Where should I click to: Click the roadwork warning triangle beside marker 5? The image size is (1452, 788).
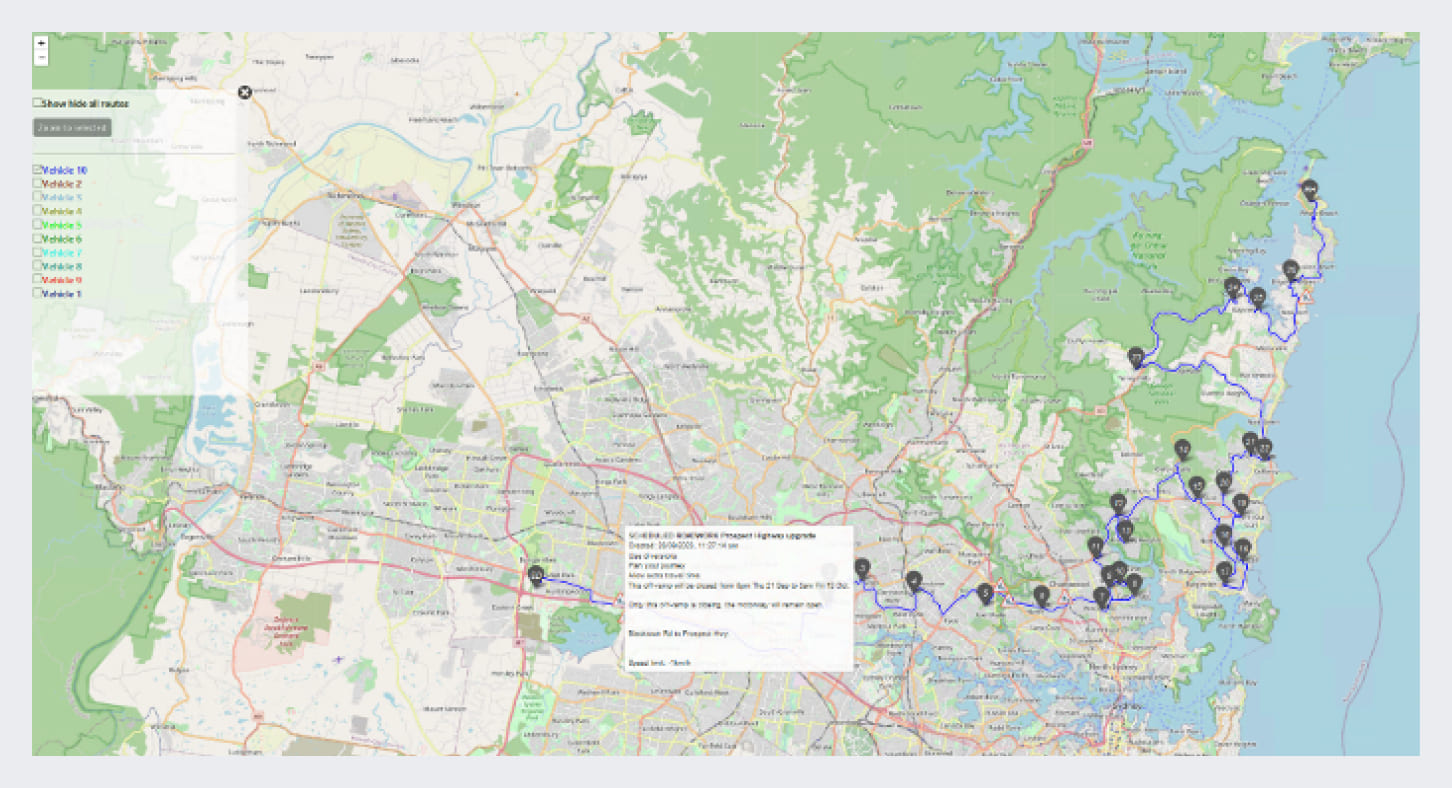click(x=998, y=583)
